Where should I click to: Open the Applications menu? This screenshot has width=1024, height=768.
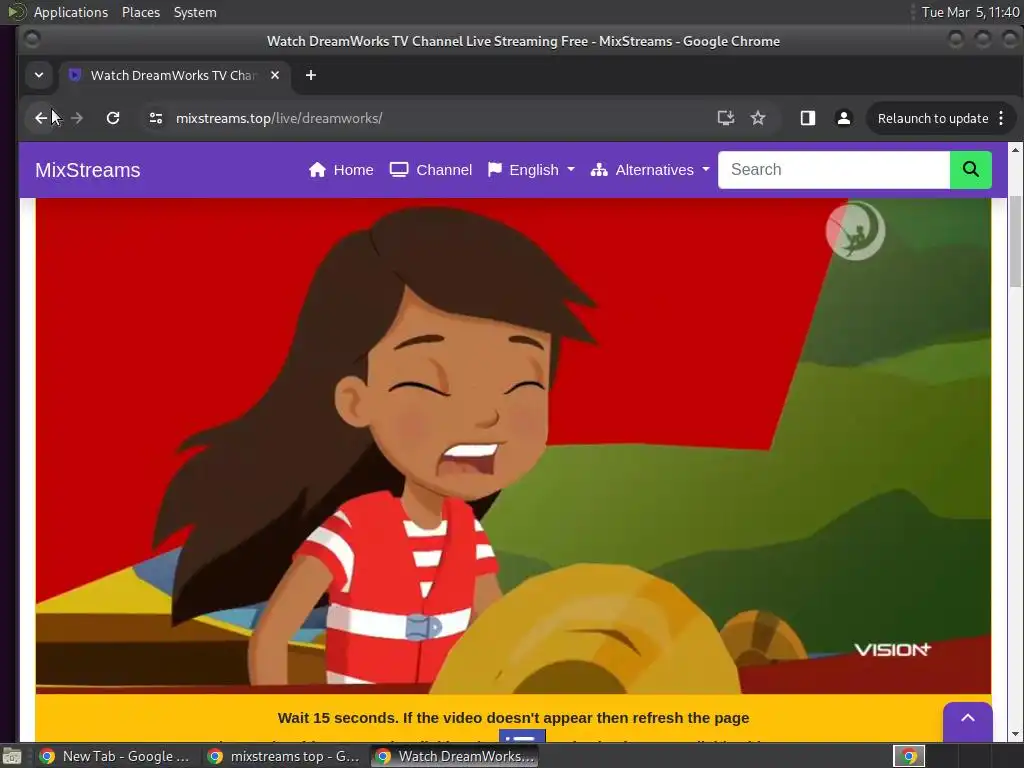(x=71, y=12)
